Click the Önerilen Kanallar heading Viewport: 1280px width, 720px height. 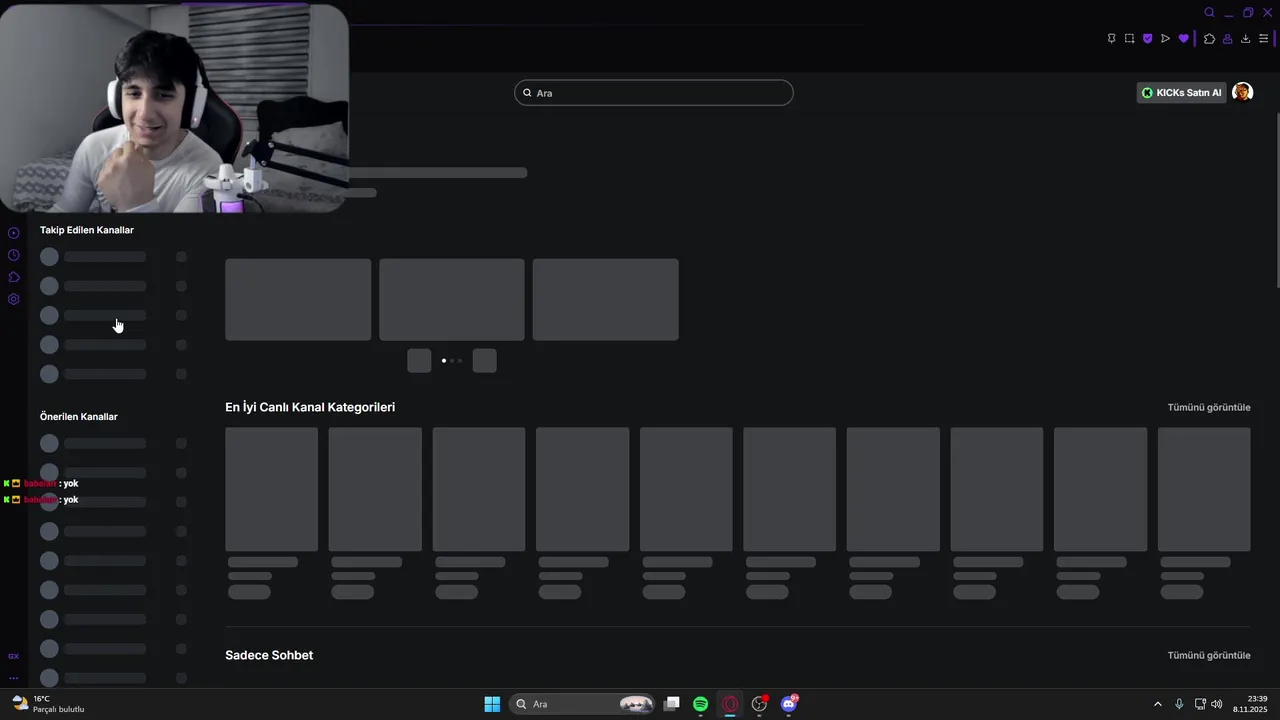pos(79,416)
